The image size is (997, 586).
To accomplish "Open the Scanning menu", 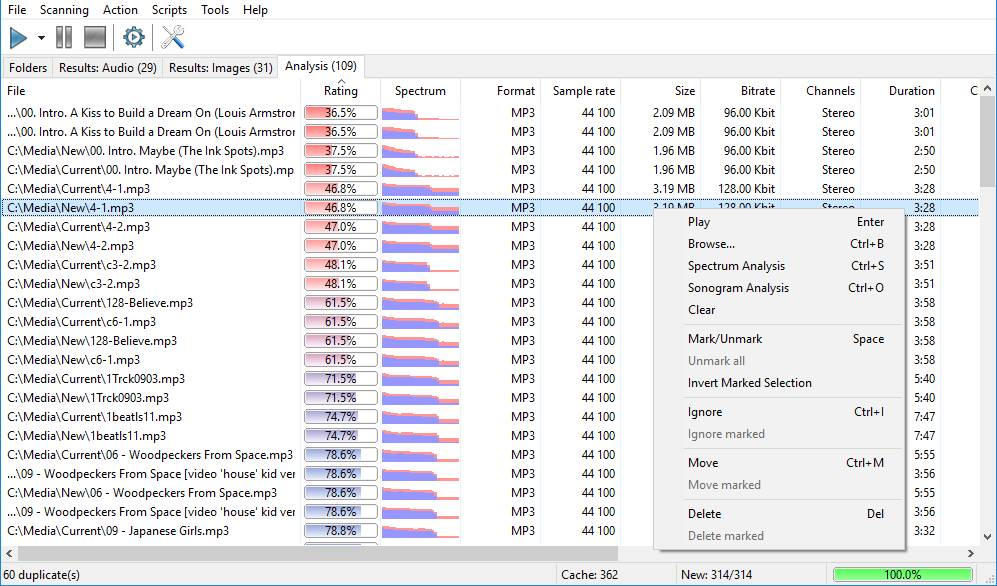I will pyautogui.click(x=64, y=10).
